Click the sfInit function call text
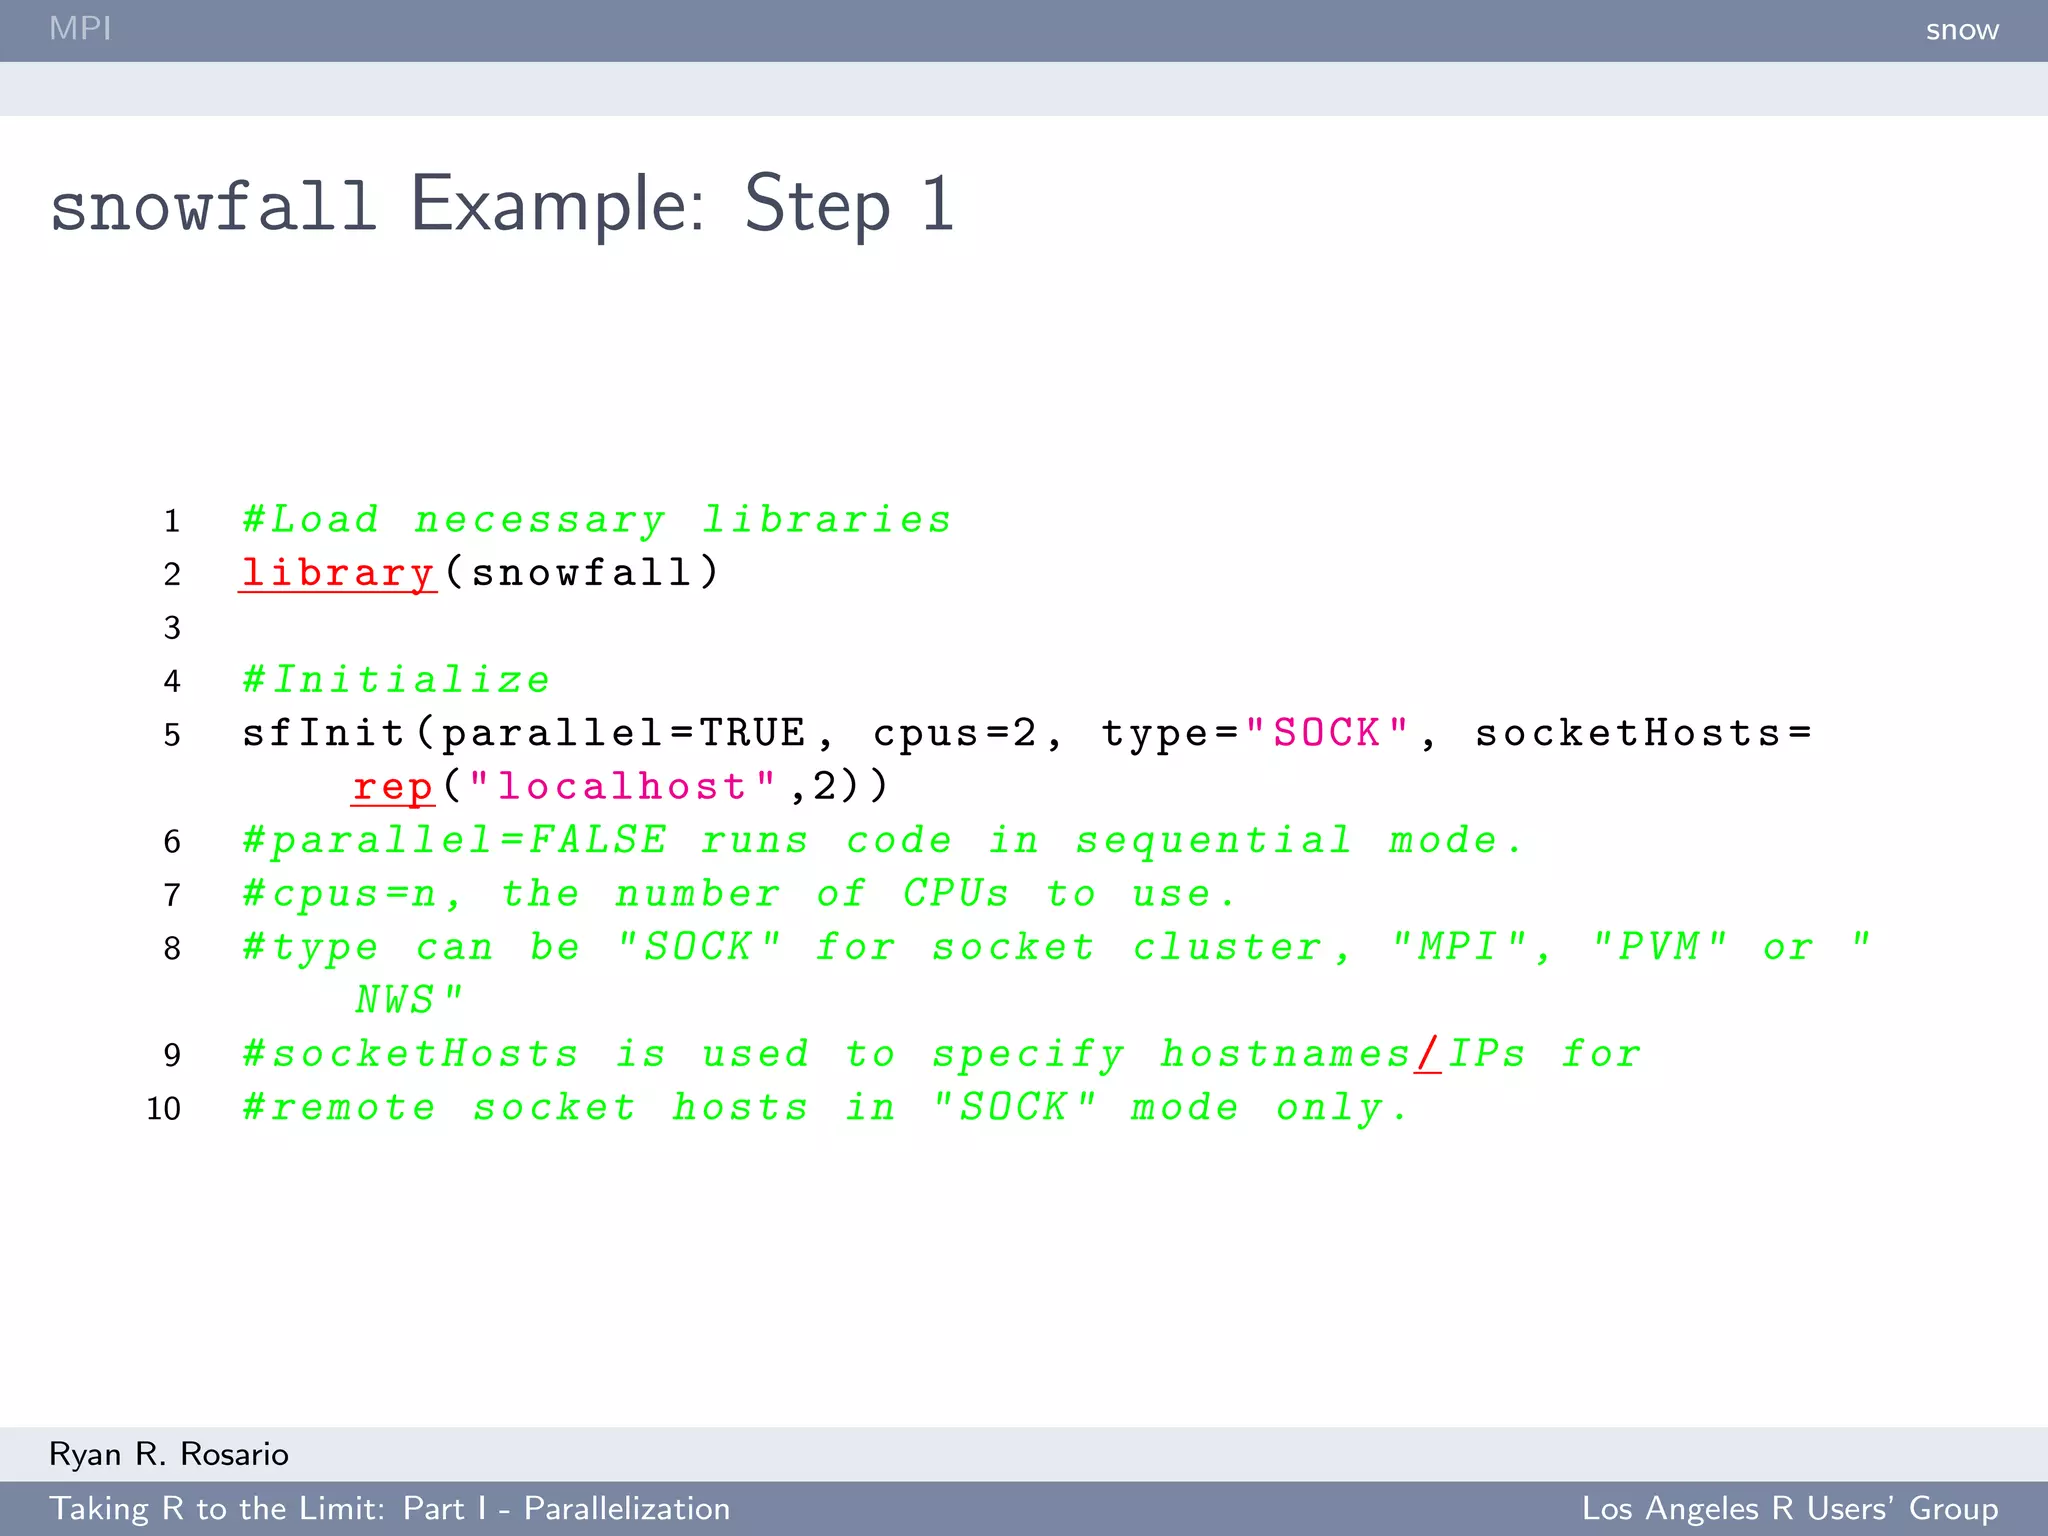The width and height of the screenshot is (2048, 1536). click(x=322, y=733)
